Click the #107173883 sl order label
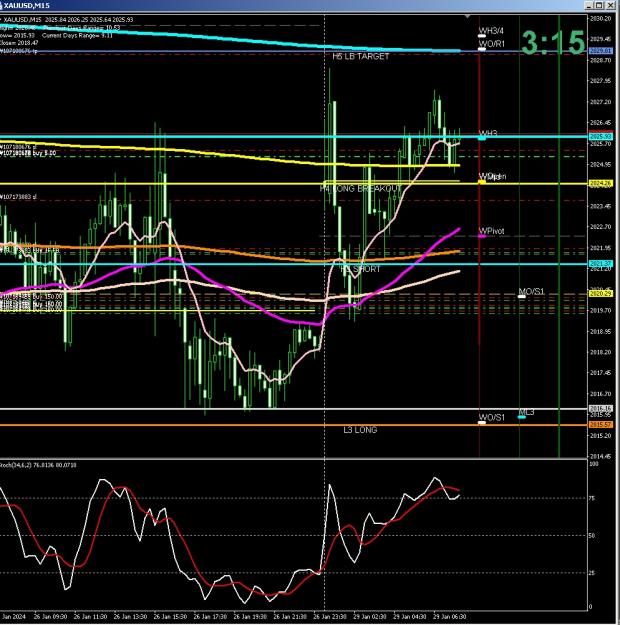620x625 pixels. (x=18, y=197)
